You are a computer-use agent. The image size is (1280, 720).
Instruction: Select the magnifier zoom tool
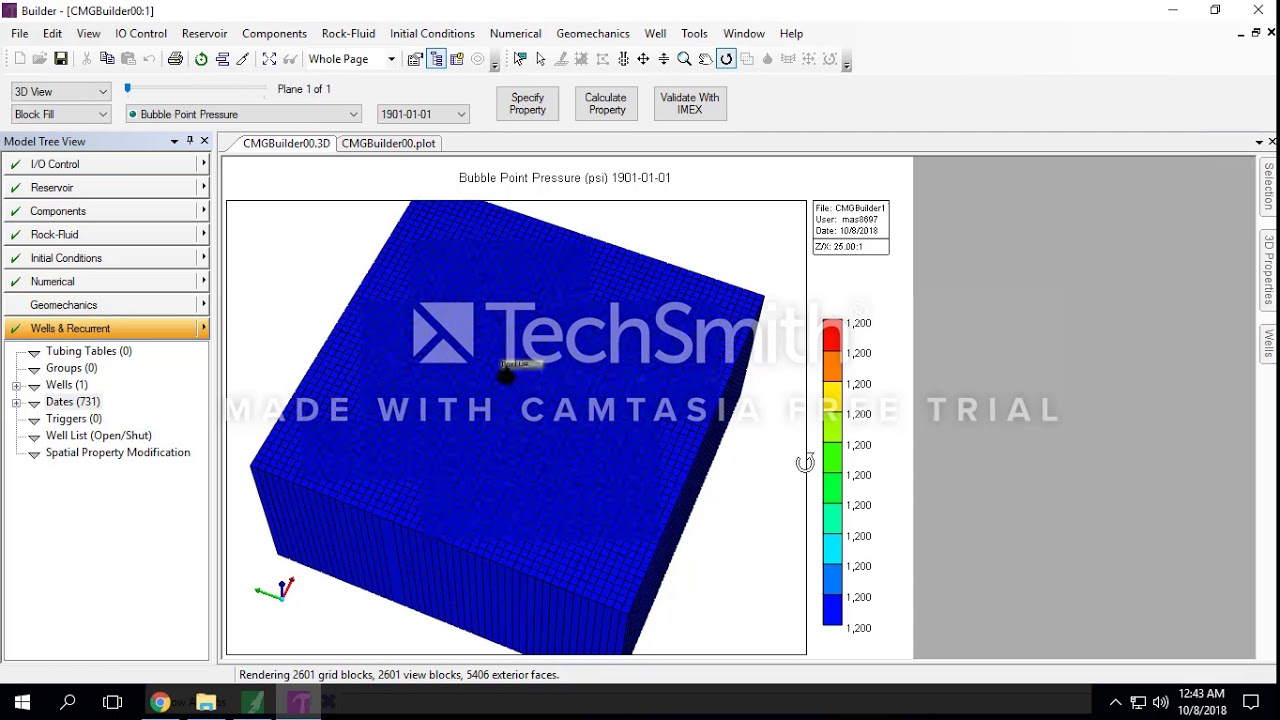pos(684,59)
